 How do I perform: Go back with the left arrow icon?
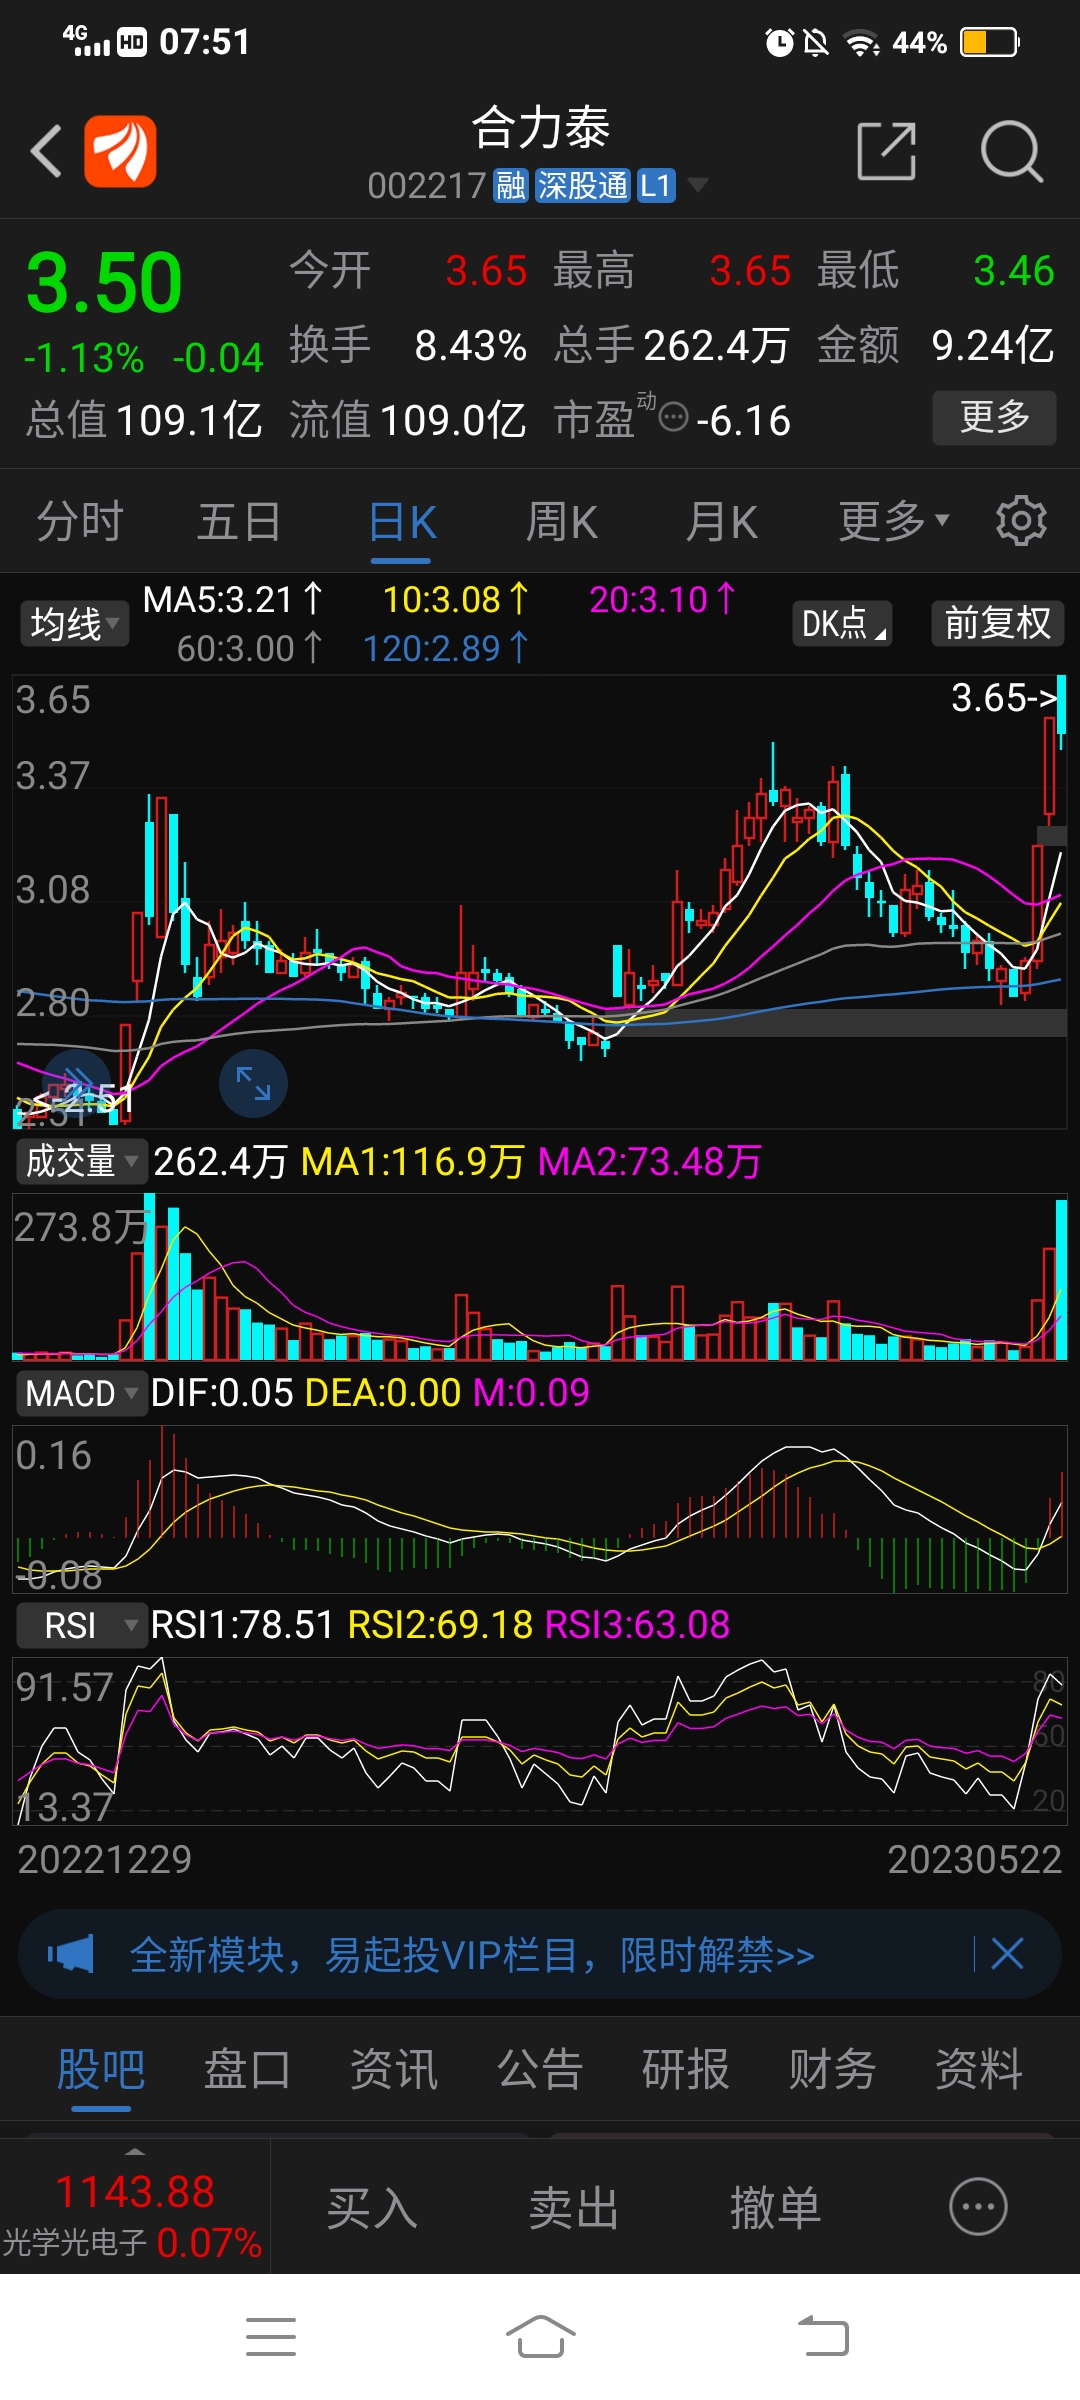tap(46, 151)
